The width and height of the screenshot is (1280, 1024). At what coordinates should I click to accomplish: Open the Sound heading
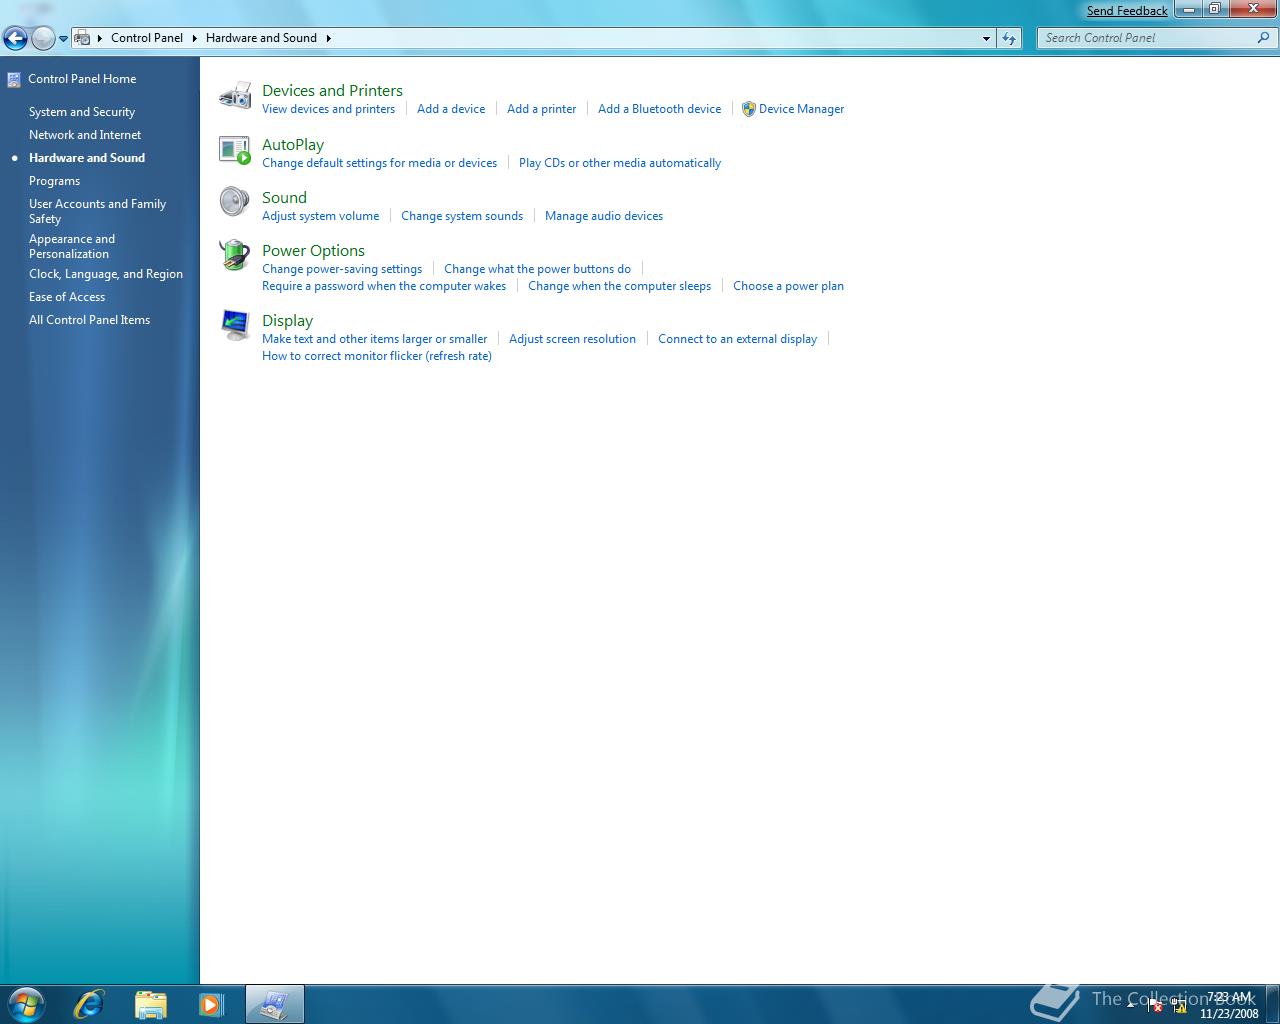[284, 197]
